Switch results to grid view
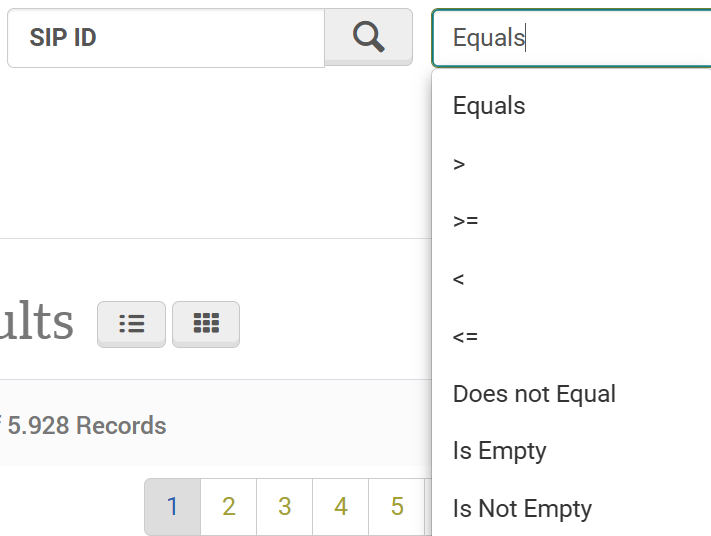Screen dimensions: 711x536 (x=206, y=324)
